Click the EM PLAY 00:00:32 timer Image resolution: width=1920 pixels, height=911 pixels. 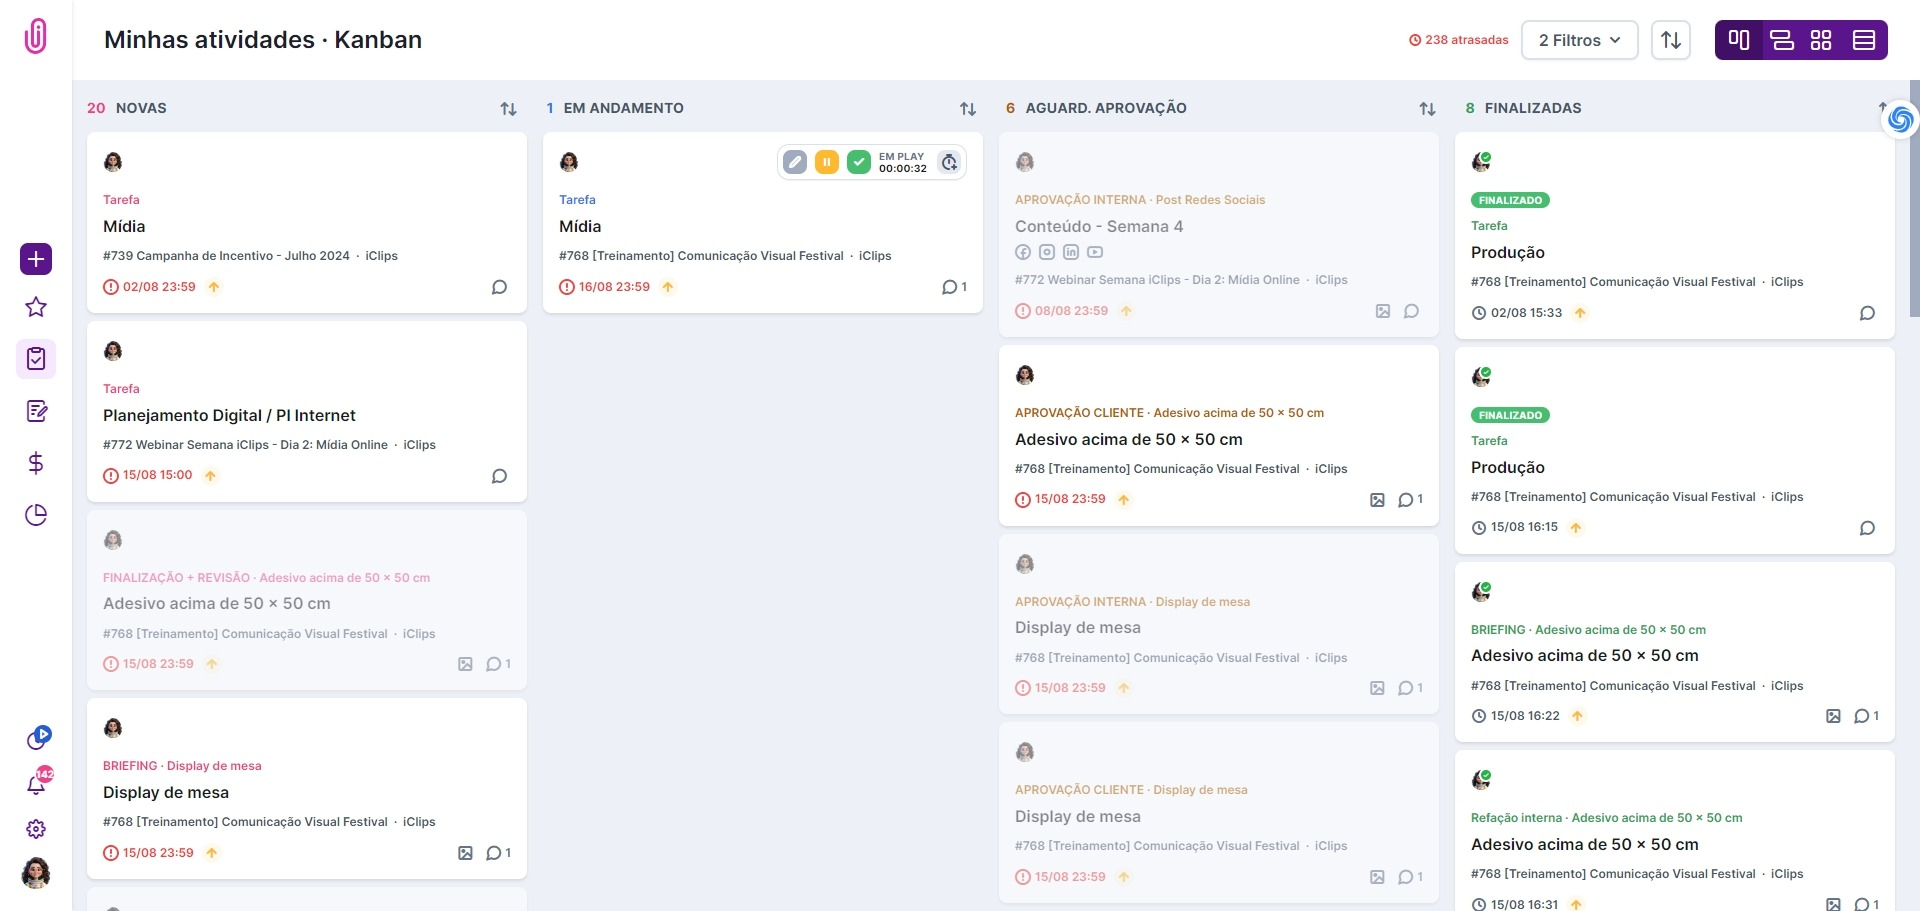pos(903,162)
